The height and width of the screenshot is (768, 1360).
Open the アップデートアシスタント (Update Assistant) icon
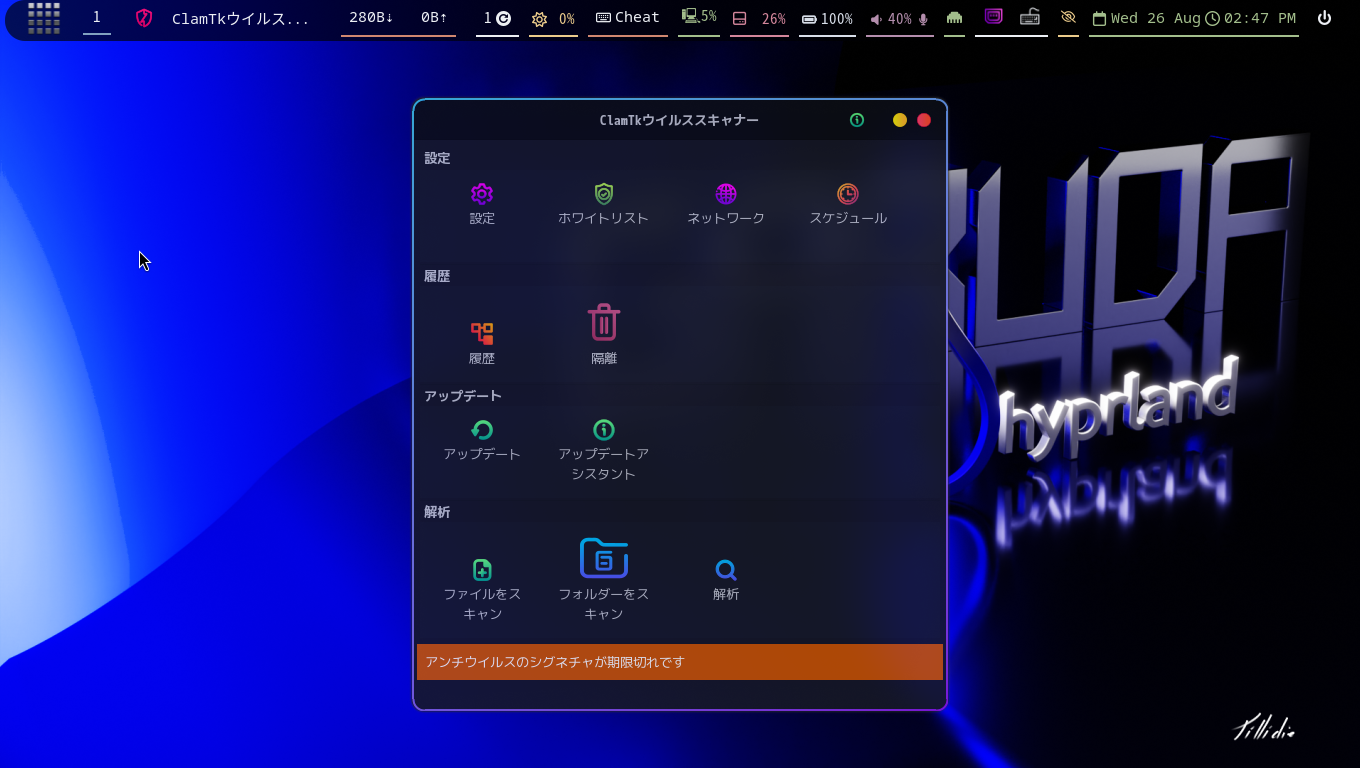[x=604, y=430]
